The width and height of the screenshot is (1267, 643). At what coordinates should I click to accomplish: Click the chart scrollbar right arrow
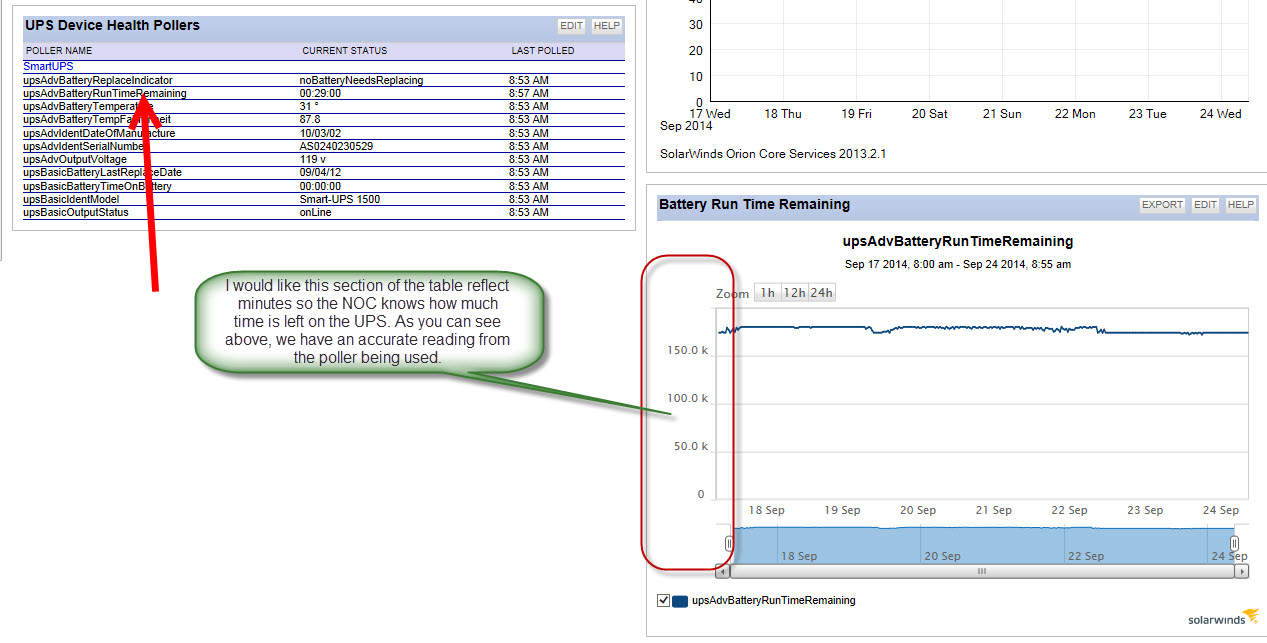1242,572
